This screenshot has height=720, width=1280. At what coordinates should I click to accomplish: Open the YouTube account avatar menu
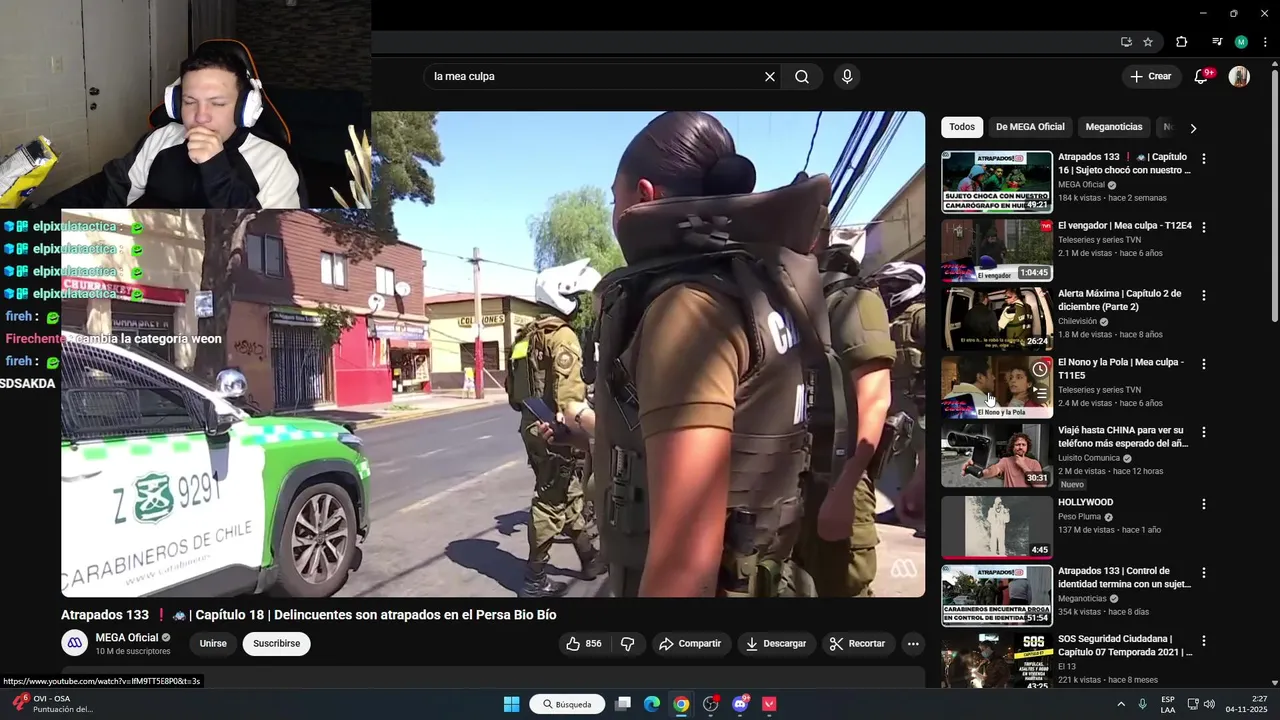click(1239, 76)
